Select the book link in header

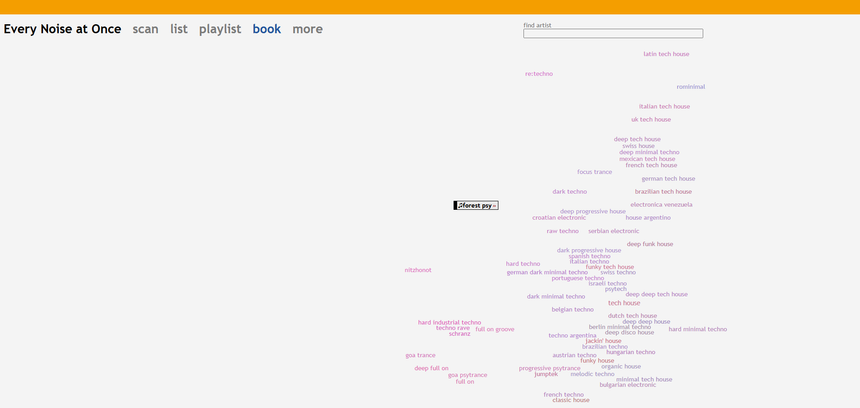[x=266, y=29]
